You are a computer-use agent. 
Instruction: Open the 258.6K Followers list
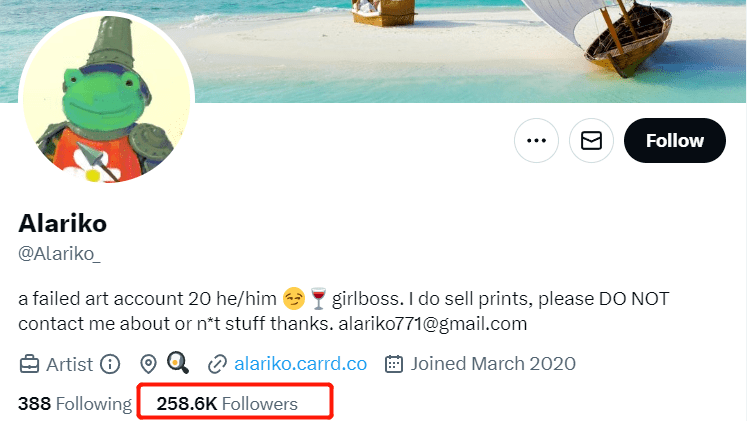click(x=227, y=404)
